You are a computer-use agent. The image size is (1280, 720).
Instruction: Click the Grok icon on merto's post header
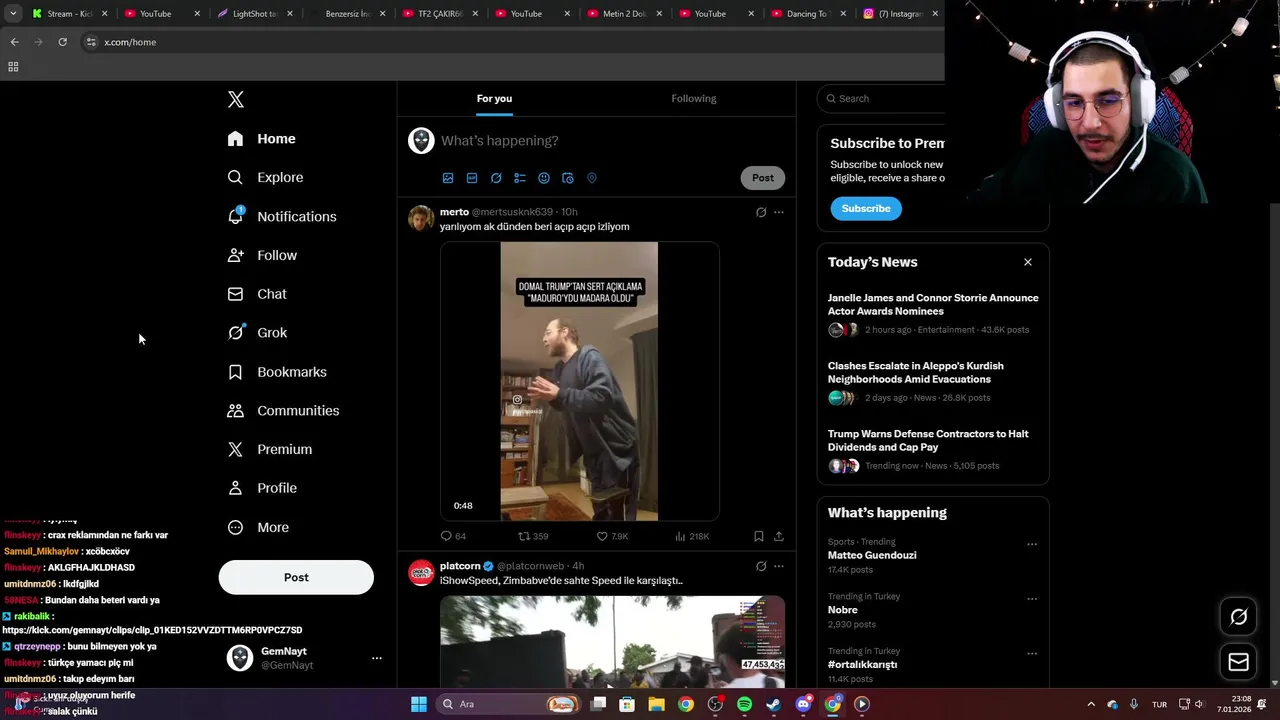tap(761, 212)
